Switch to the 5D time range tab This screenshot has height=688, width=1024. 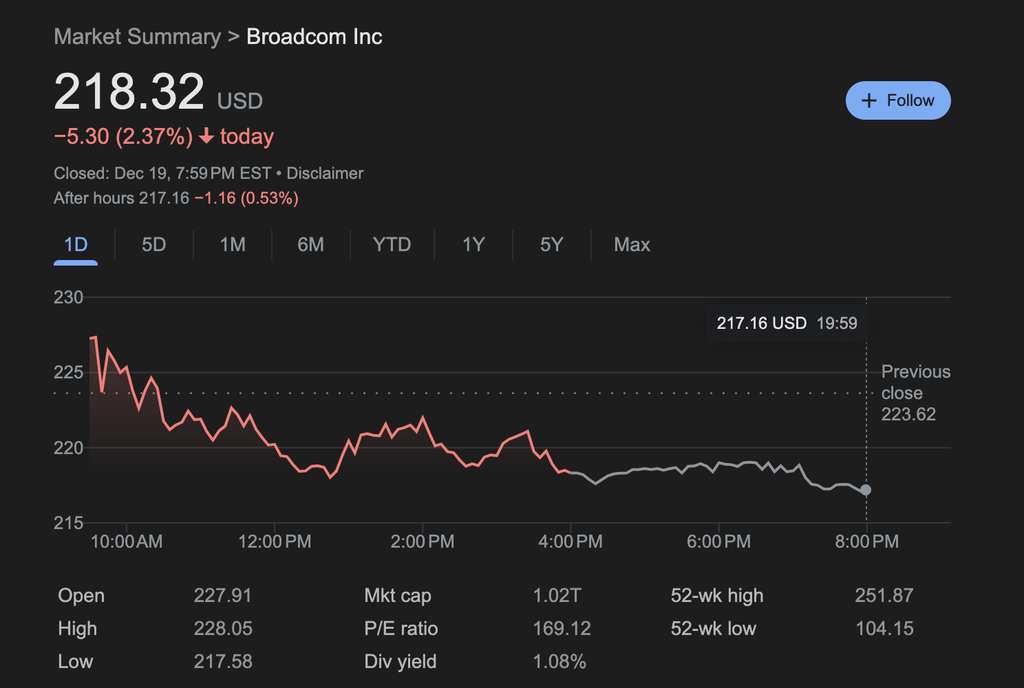(x=154, y=245)
